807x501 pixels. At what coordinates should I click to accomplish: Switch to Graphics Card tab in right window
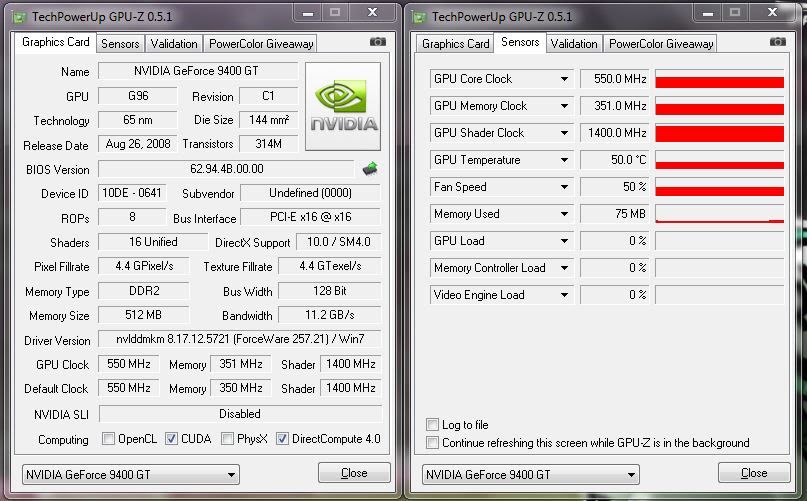point(455,44)
